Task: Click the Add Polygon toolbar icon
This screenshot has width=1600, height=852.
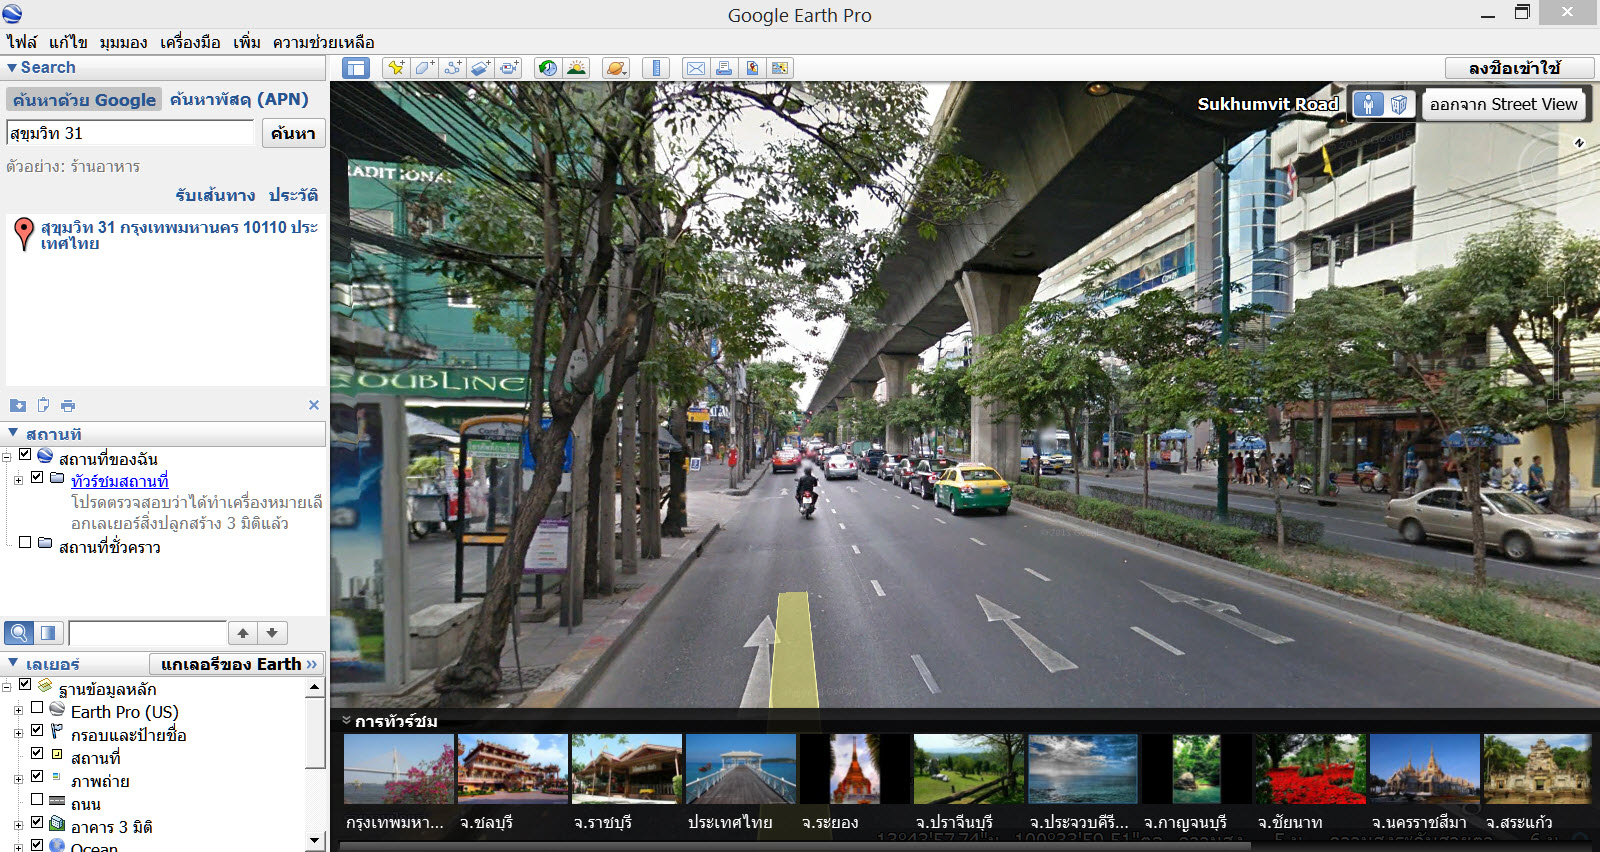Action: click(424, 68)
